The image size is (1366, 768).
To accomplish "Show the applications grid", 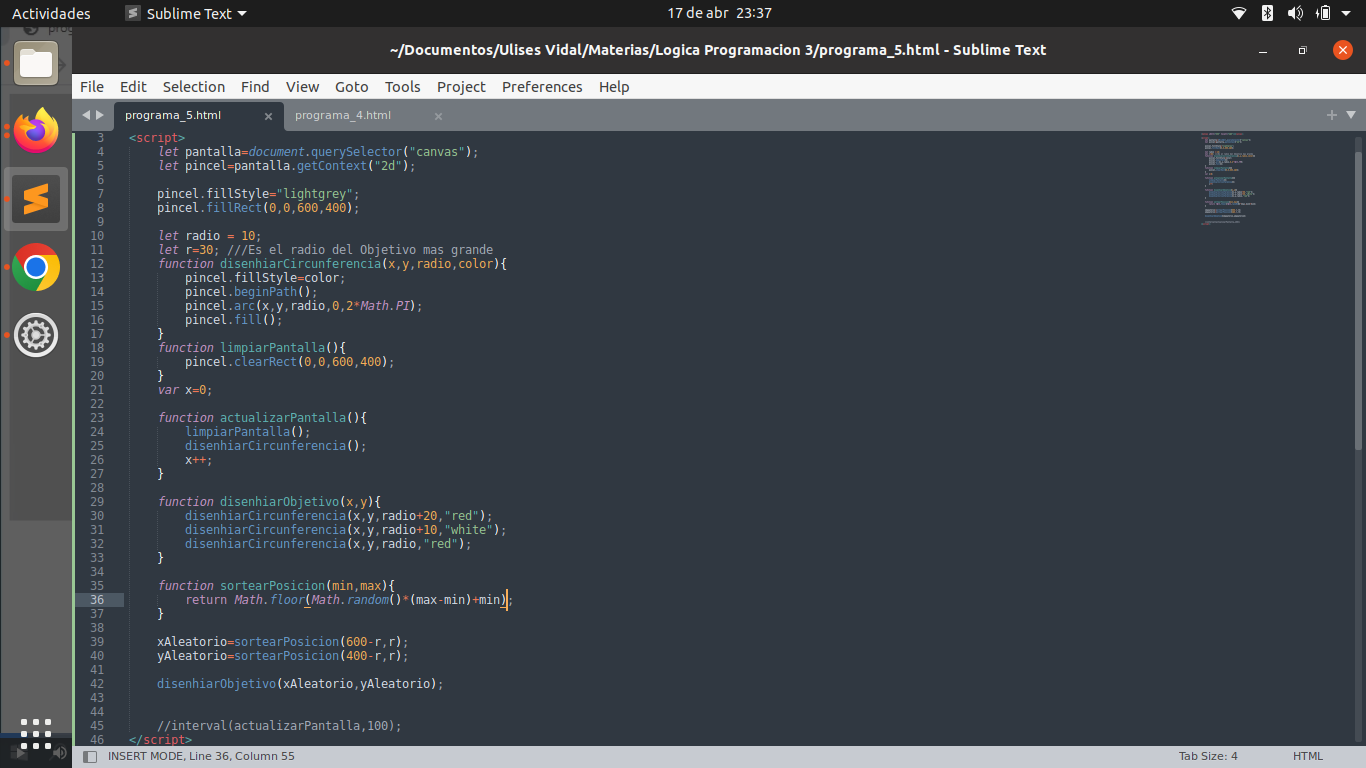I will coord(36,733).
